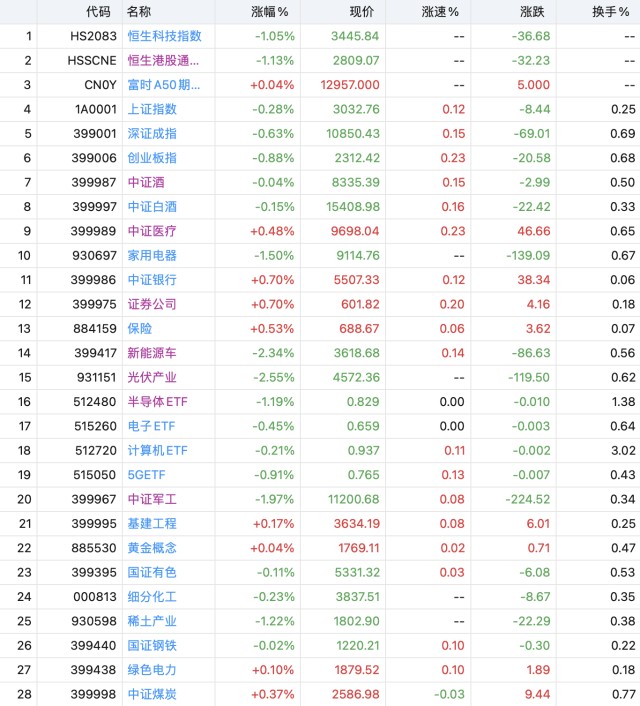Open 富时A50期 futures name
Screen dimensions: 640x706
coord(164,85)
